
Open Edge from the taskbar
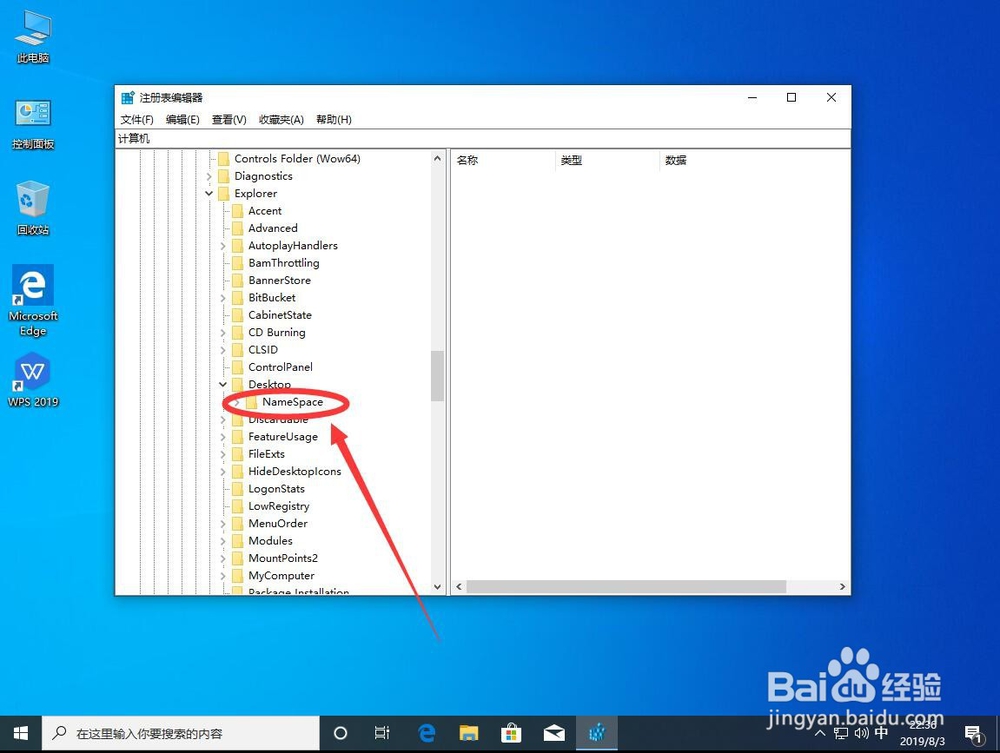pos(427,733)
